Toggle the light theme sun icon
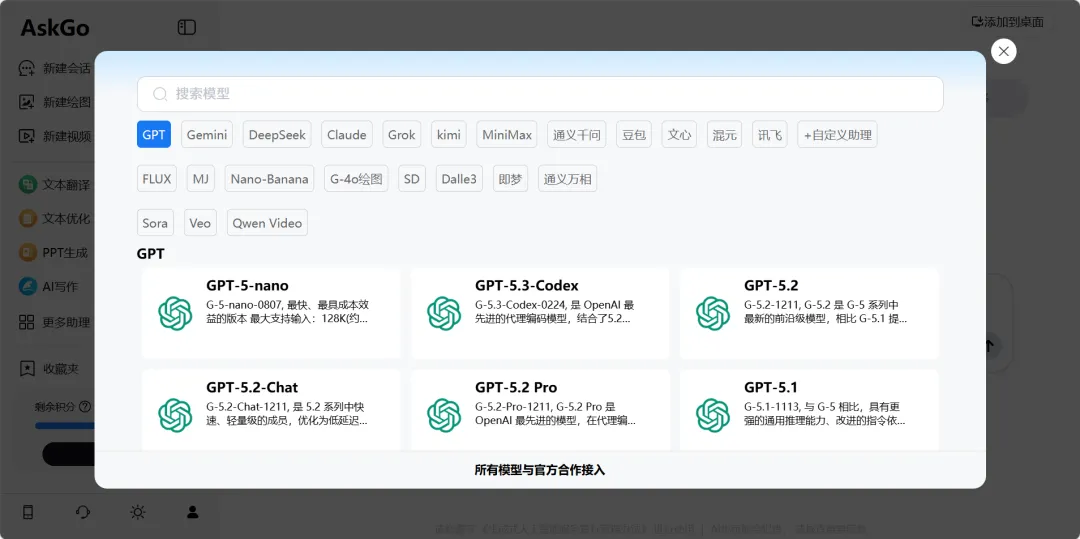The image size is (1080, 539). click(138, 512)
